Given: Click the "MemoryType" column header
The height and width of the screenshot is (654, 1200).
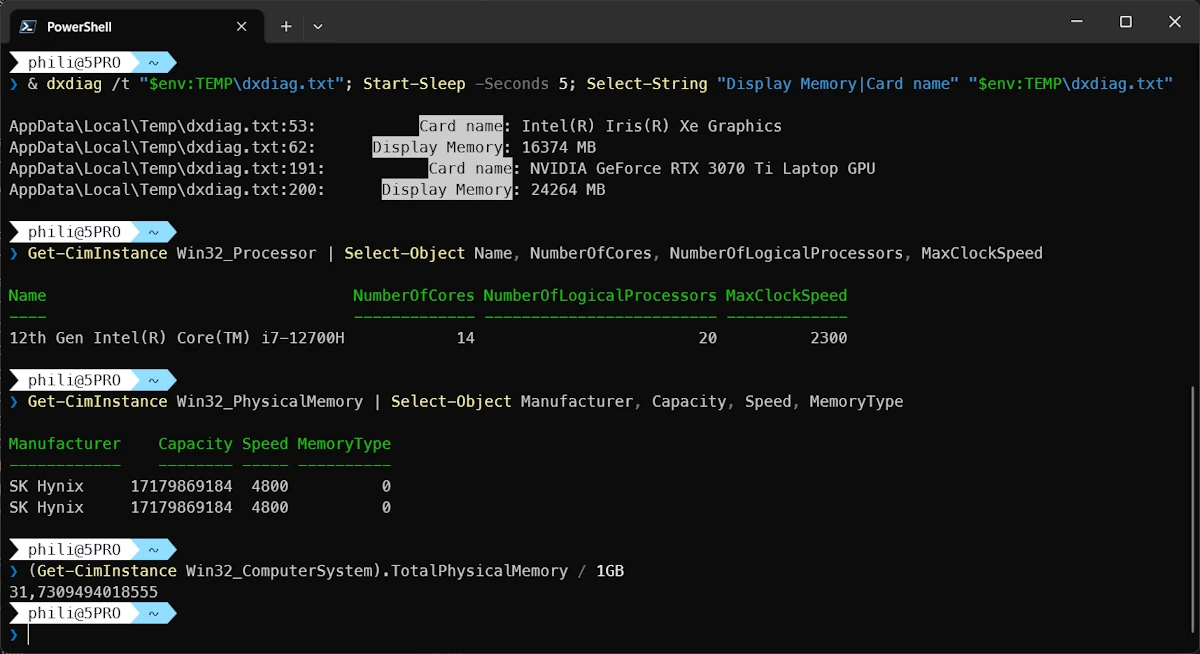Looking at the screenshot, I should pyautogui.click(x=344, y=443).
